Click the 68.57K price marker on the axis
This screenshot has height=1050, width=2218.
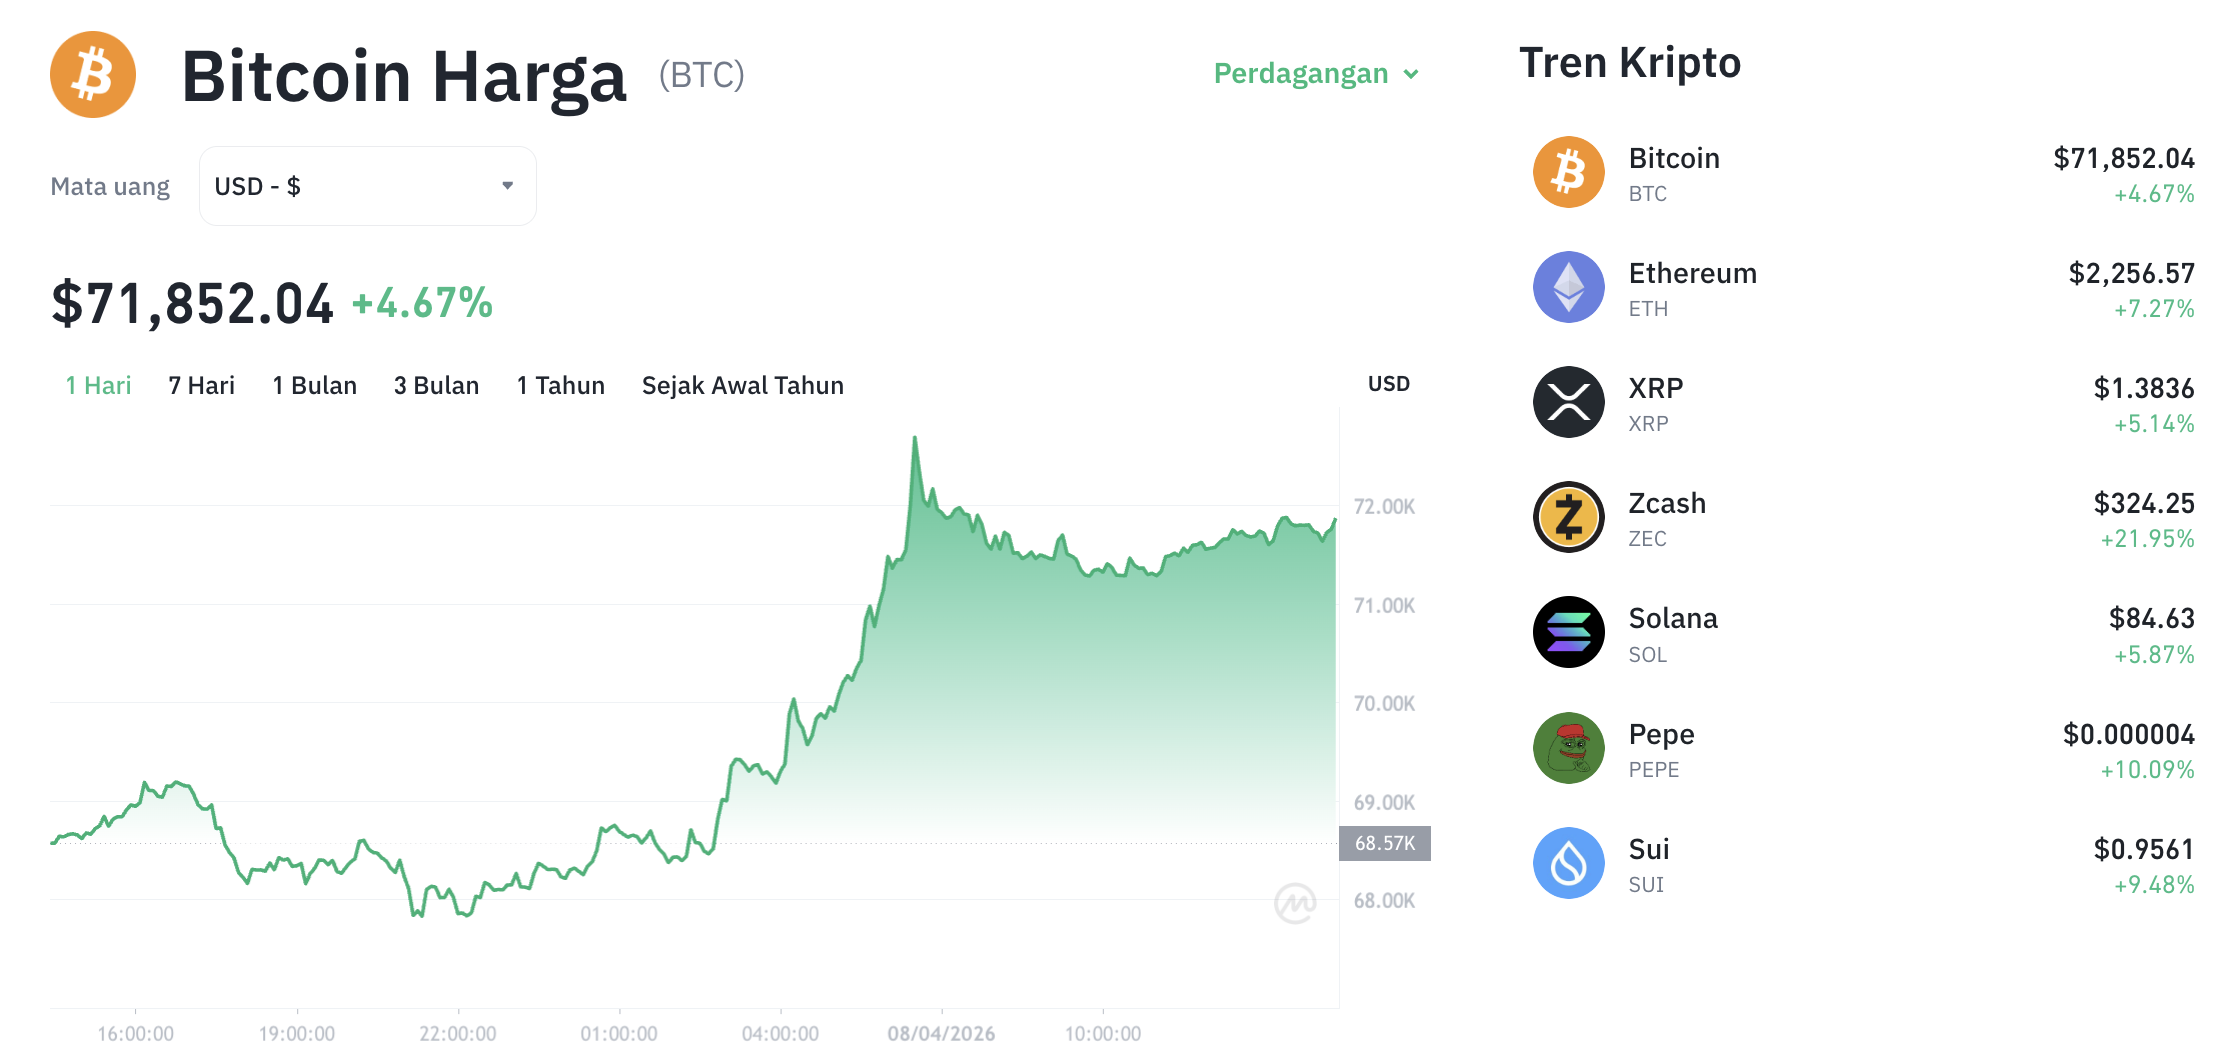tap(1387, 843)
